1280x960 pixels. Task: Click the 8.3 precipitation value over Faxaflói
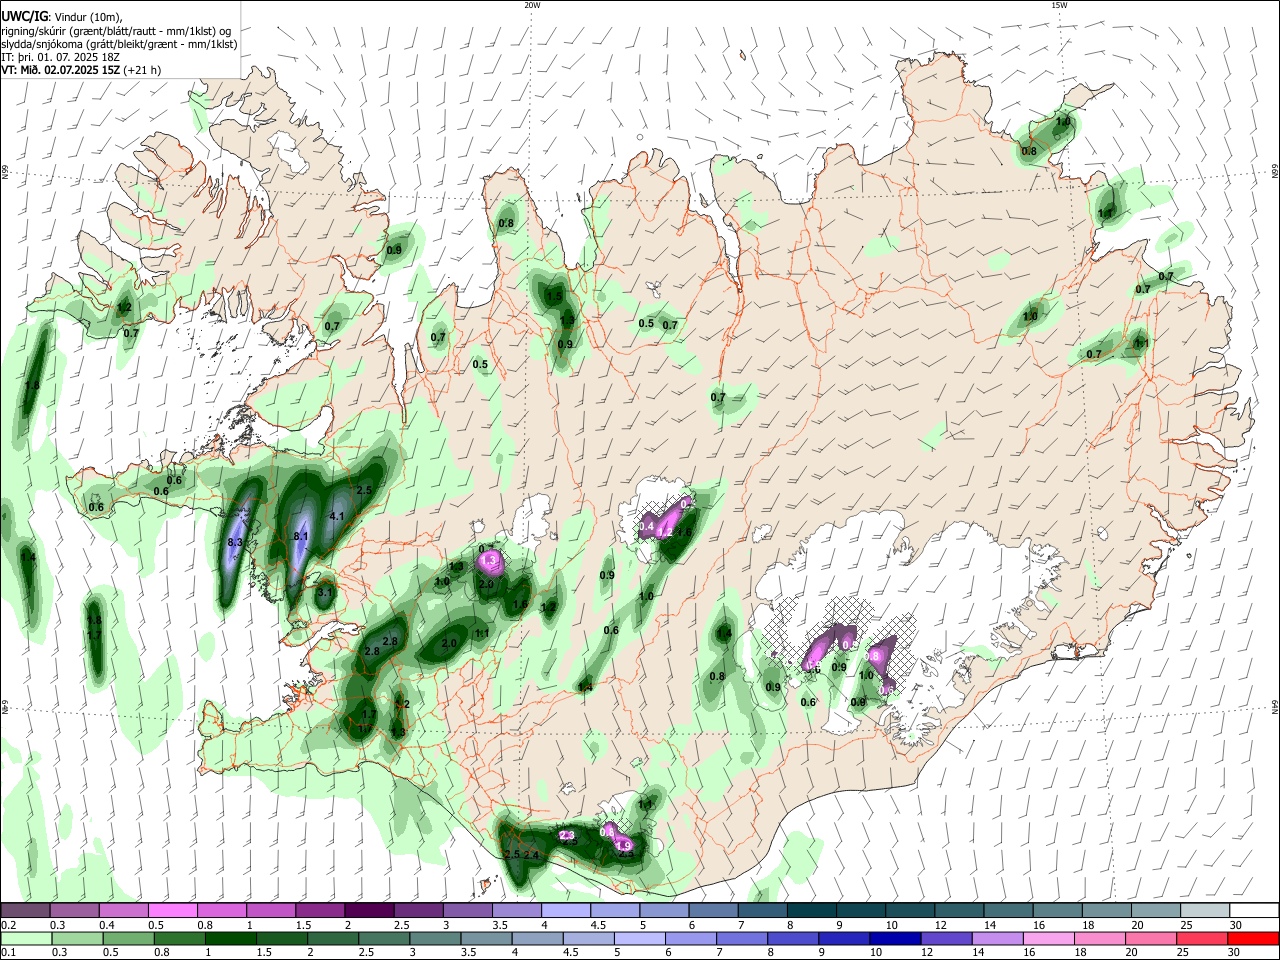tap(236, 542)
